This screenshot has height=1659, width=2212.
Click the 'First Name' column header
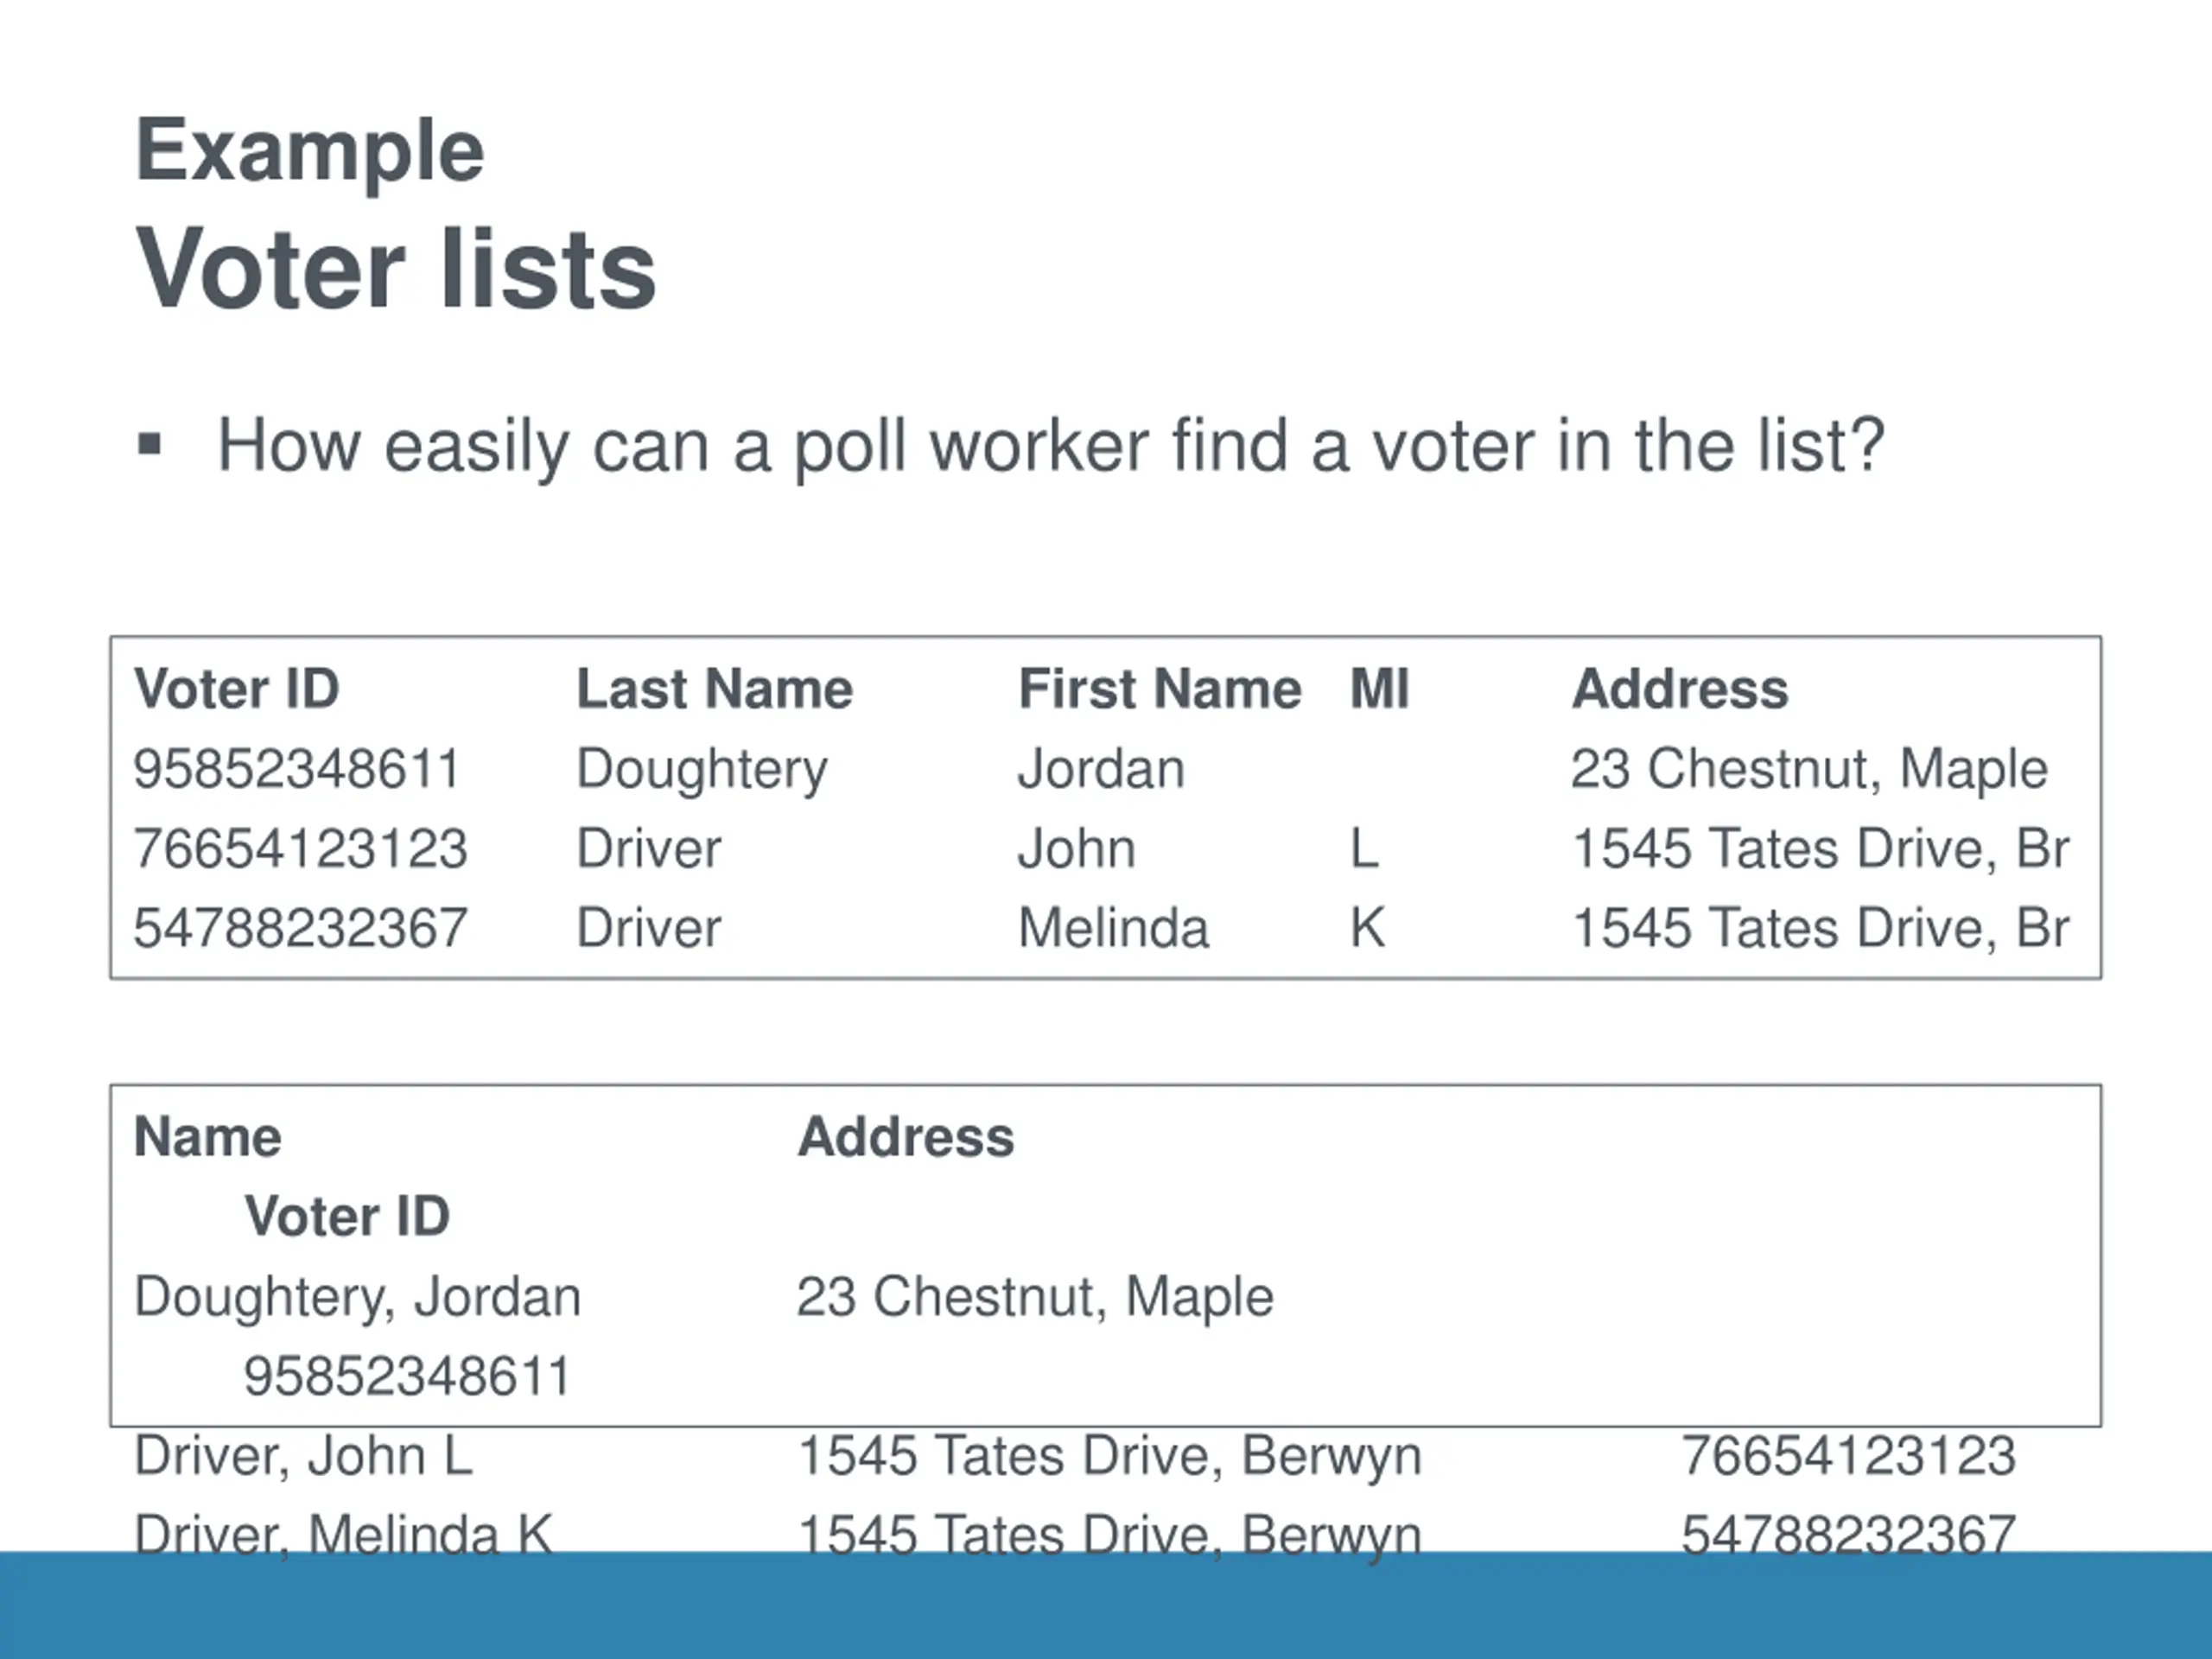point(1160,688)
